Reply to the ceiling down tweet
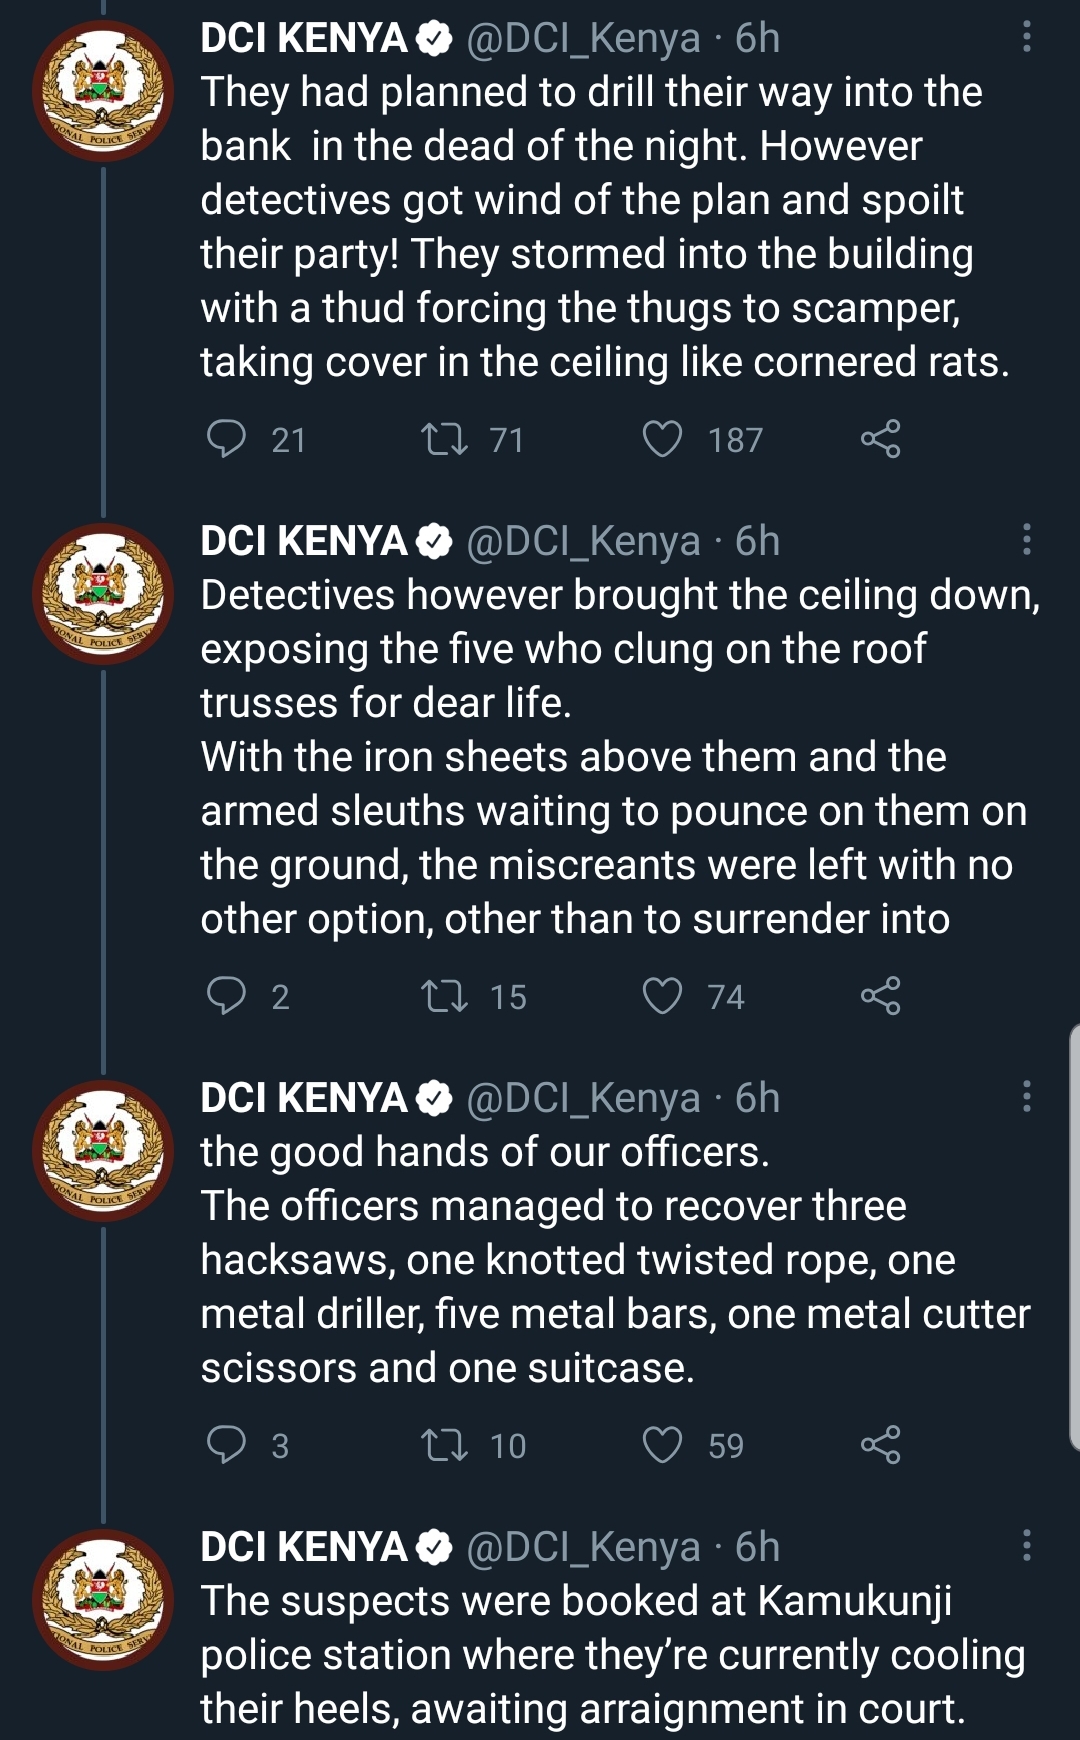This screenshot has height=1740, width=1080. point(226,996)
